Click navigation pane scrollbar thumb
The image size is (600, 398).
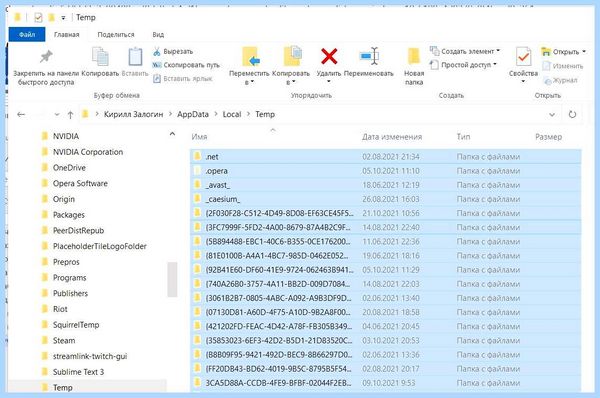pos(172,279)
